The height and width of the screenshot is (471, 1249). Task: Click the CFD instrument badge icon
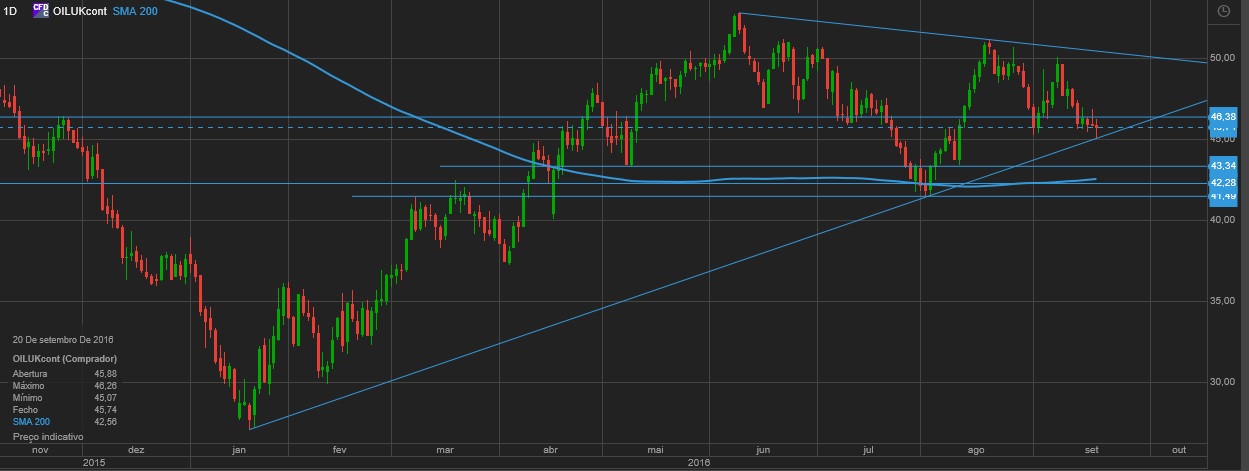coord(40,10)
